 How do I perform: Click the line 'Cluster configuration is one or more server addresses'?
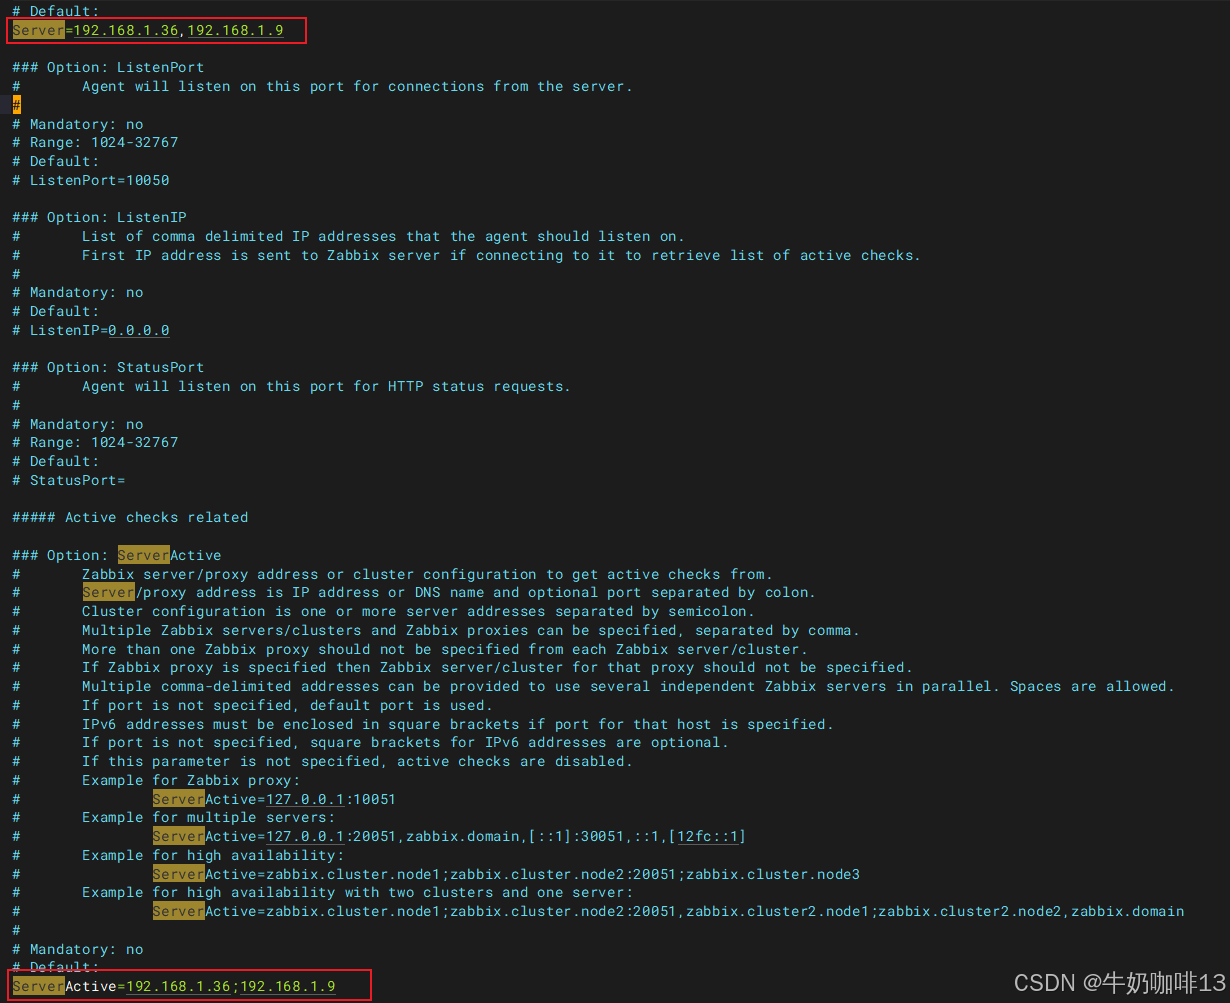(x=418, y=612)
